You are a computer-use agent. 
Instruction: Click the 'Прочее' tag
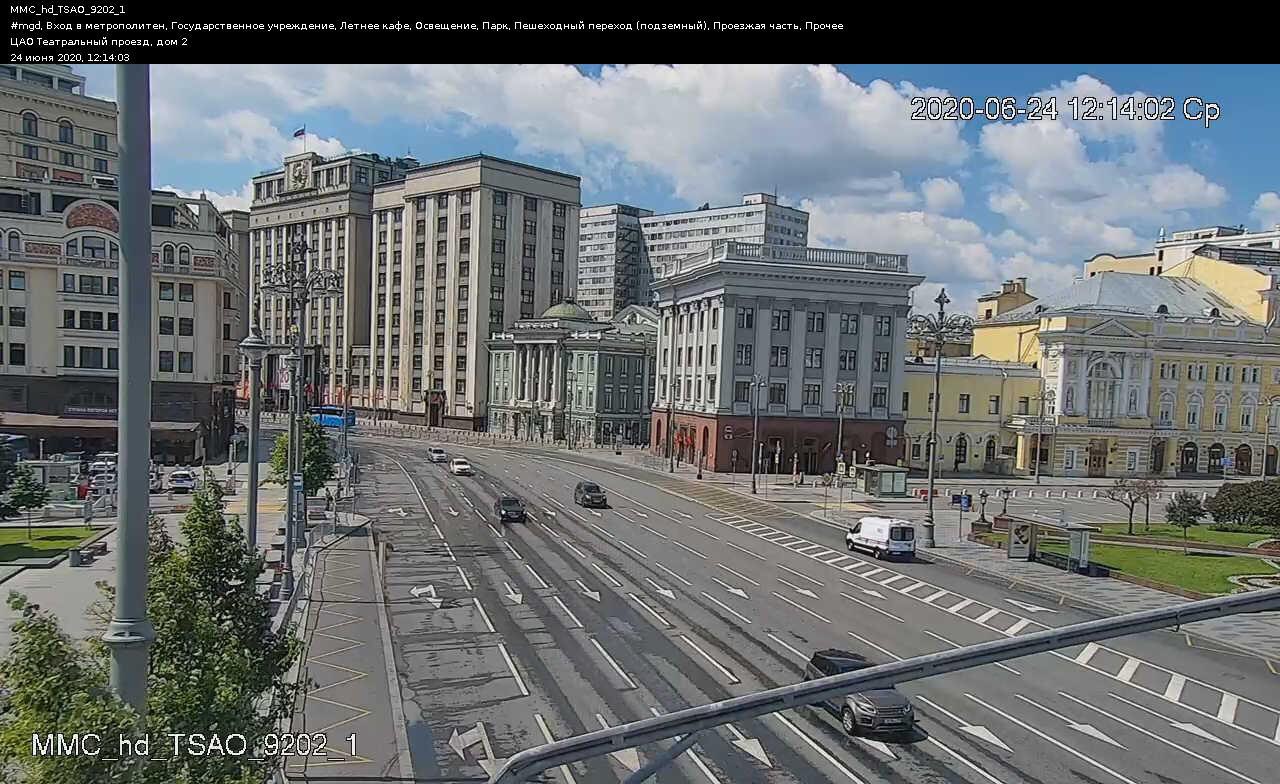point(824,26)
